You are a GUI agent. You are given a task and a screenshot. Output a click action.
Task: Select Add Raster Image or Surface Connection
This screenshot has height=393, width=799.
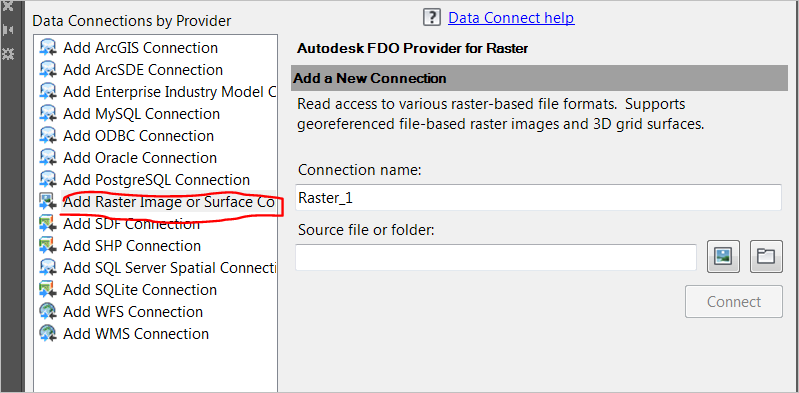[170, 202]
